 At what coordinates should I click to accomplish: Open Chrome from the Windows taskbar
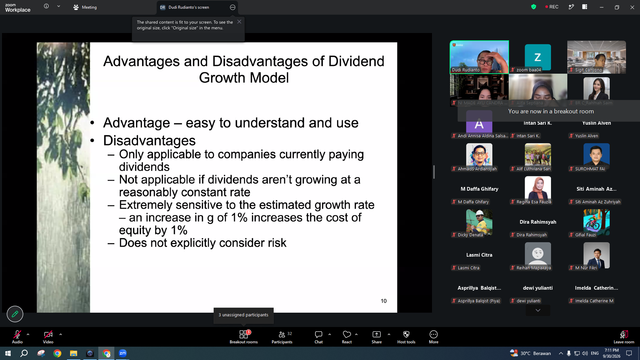pyautogui.click(x=58, y=353)
